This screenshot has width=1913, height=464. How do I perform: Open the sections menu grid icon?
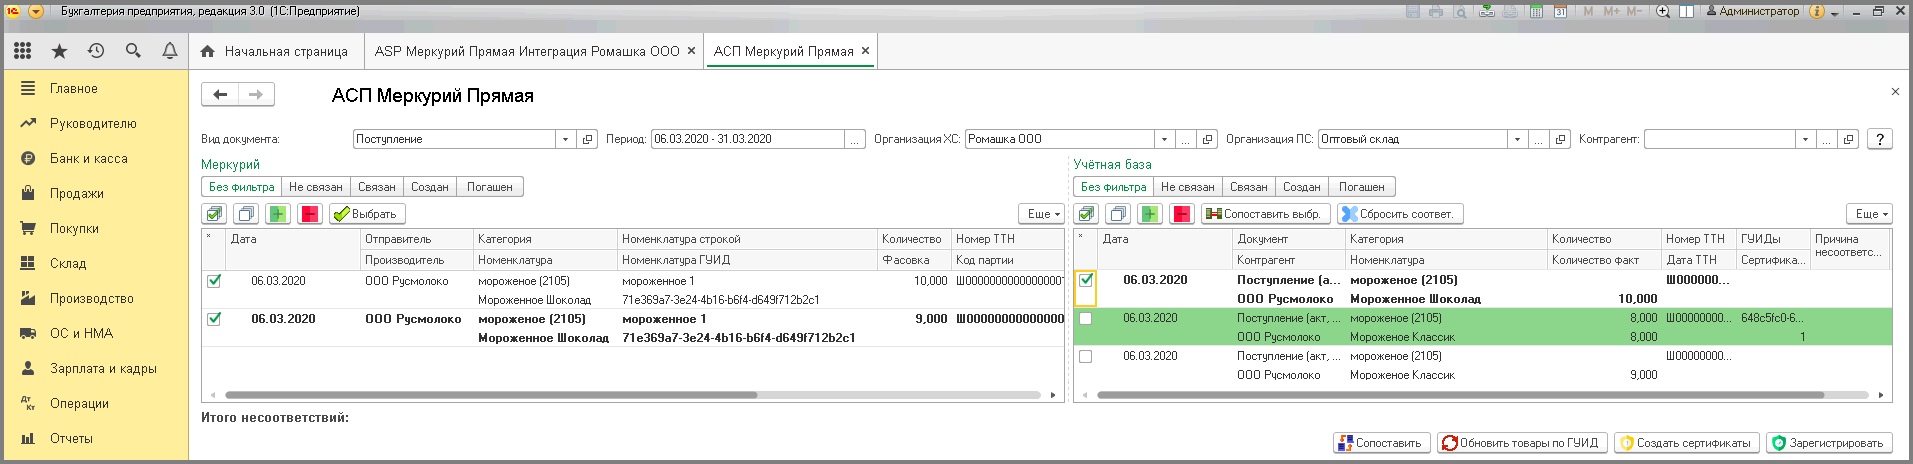tap(22, 50)
